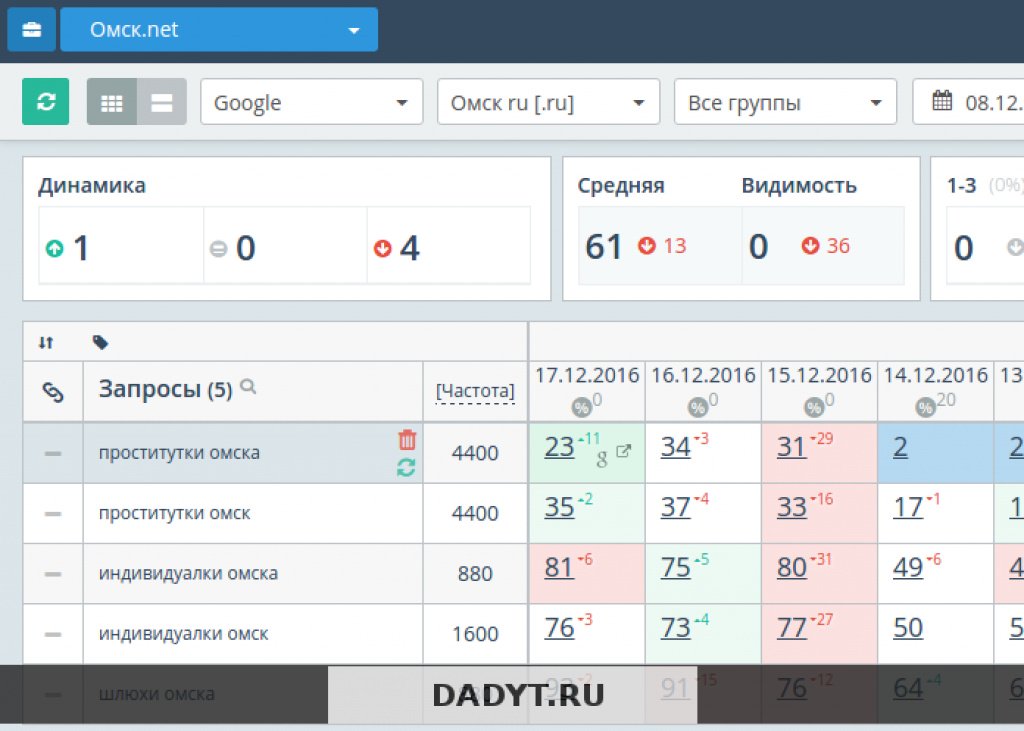This screenshot has width=1024, height=731.
Task: Click the tag label icon in the table header
Action: (x=98, y=341)
